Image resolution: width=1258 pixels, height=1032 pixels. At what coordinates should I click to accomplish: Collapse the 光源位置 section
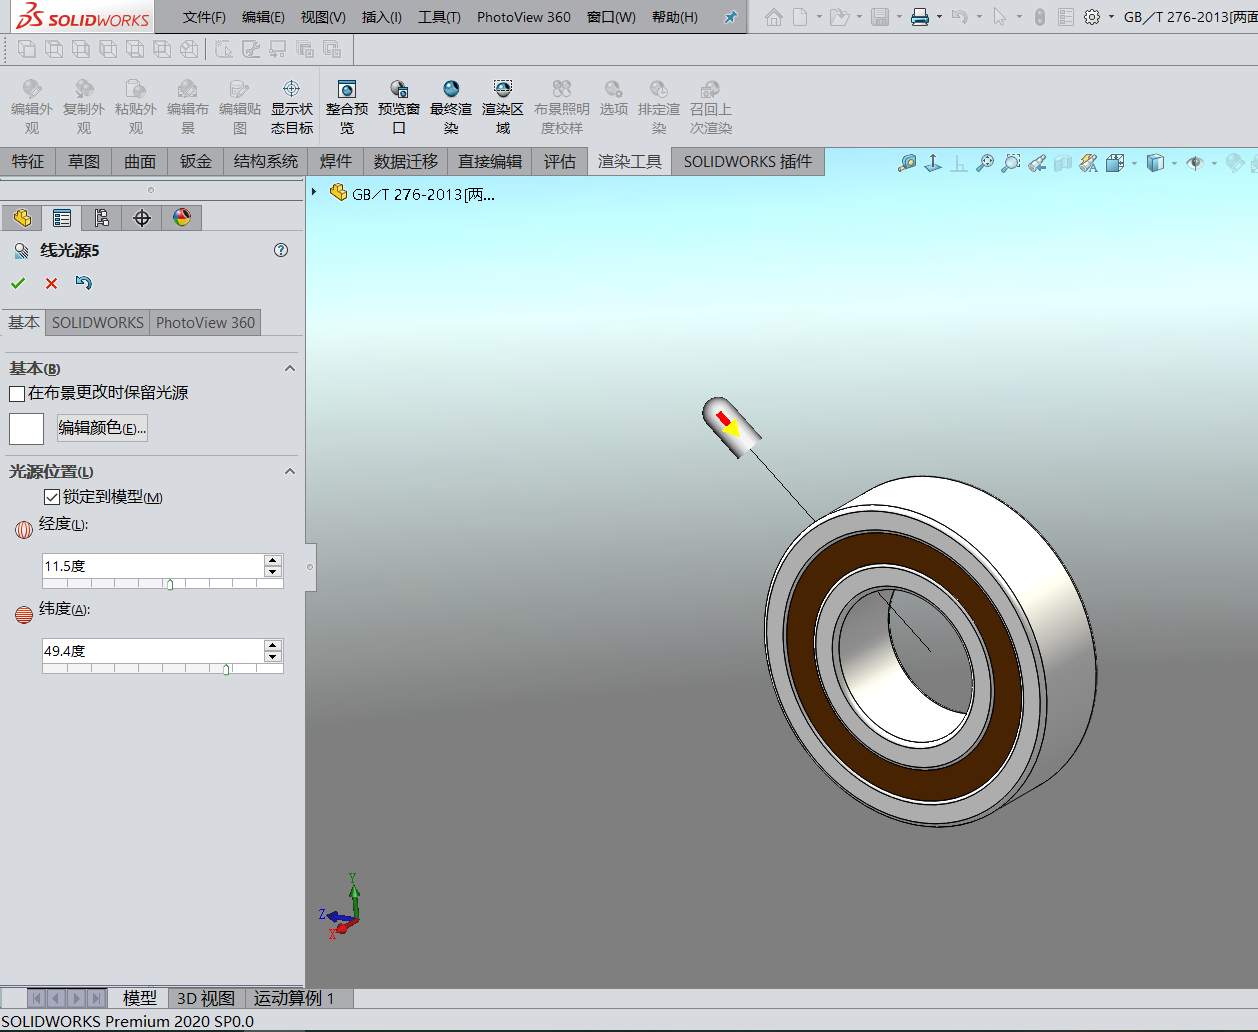[x=290, y=470]
